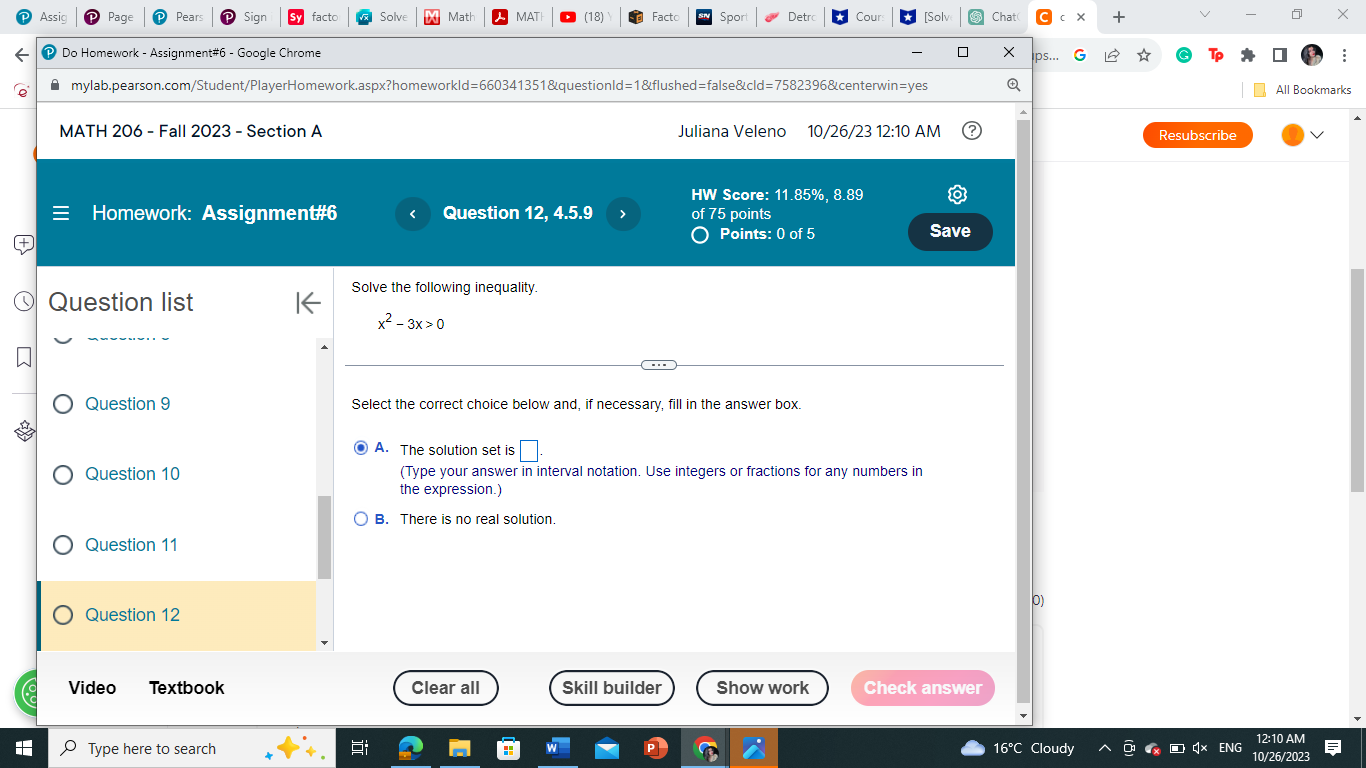Click the Show work button
The width and height of the screenshot is (1366, 768).
(763, 688)
